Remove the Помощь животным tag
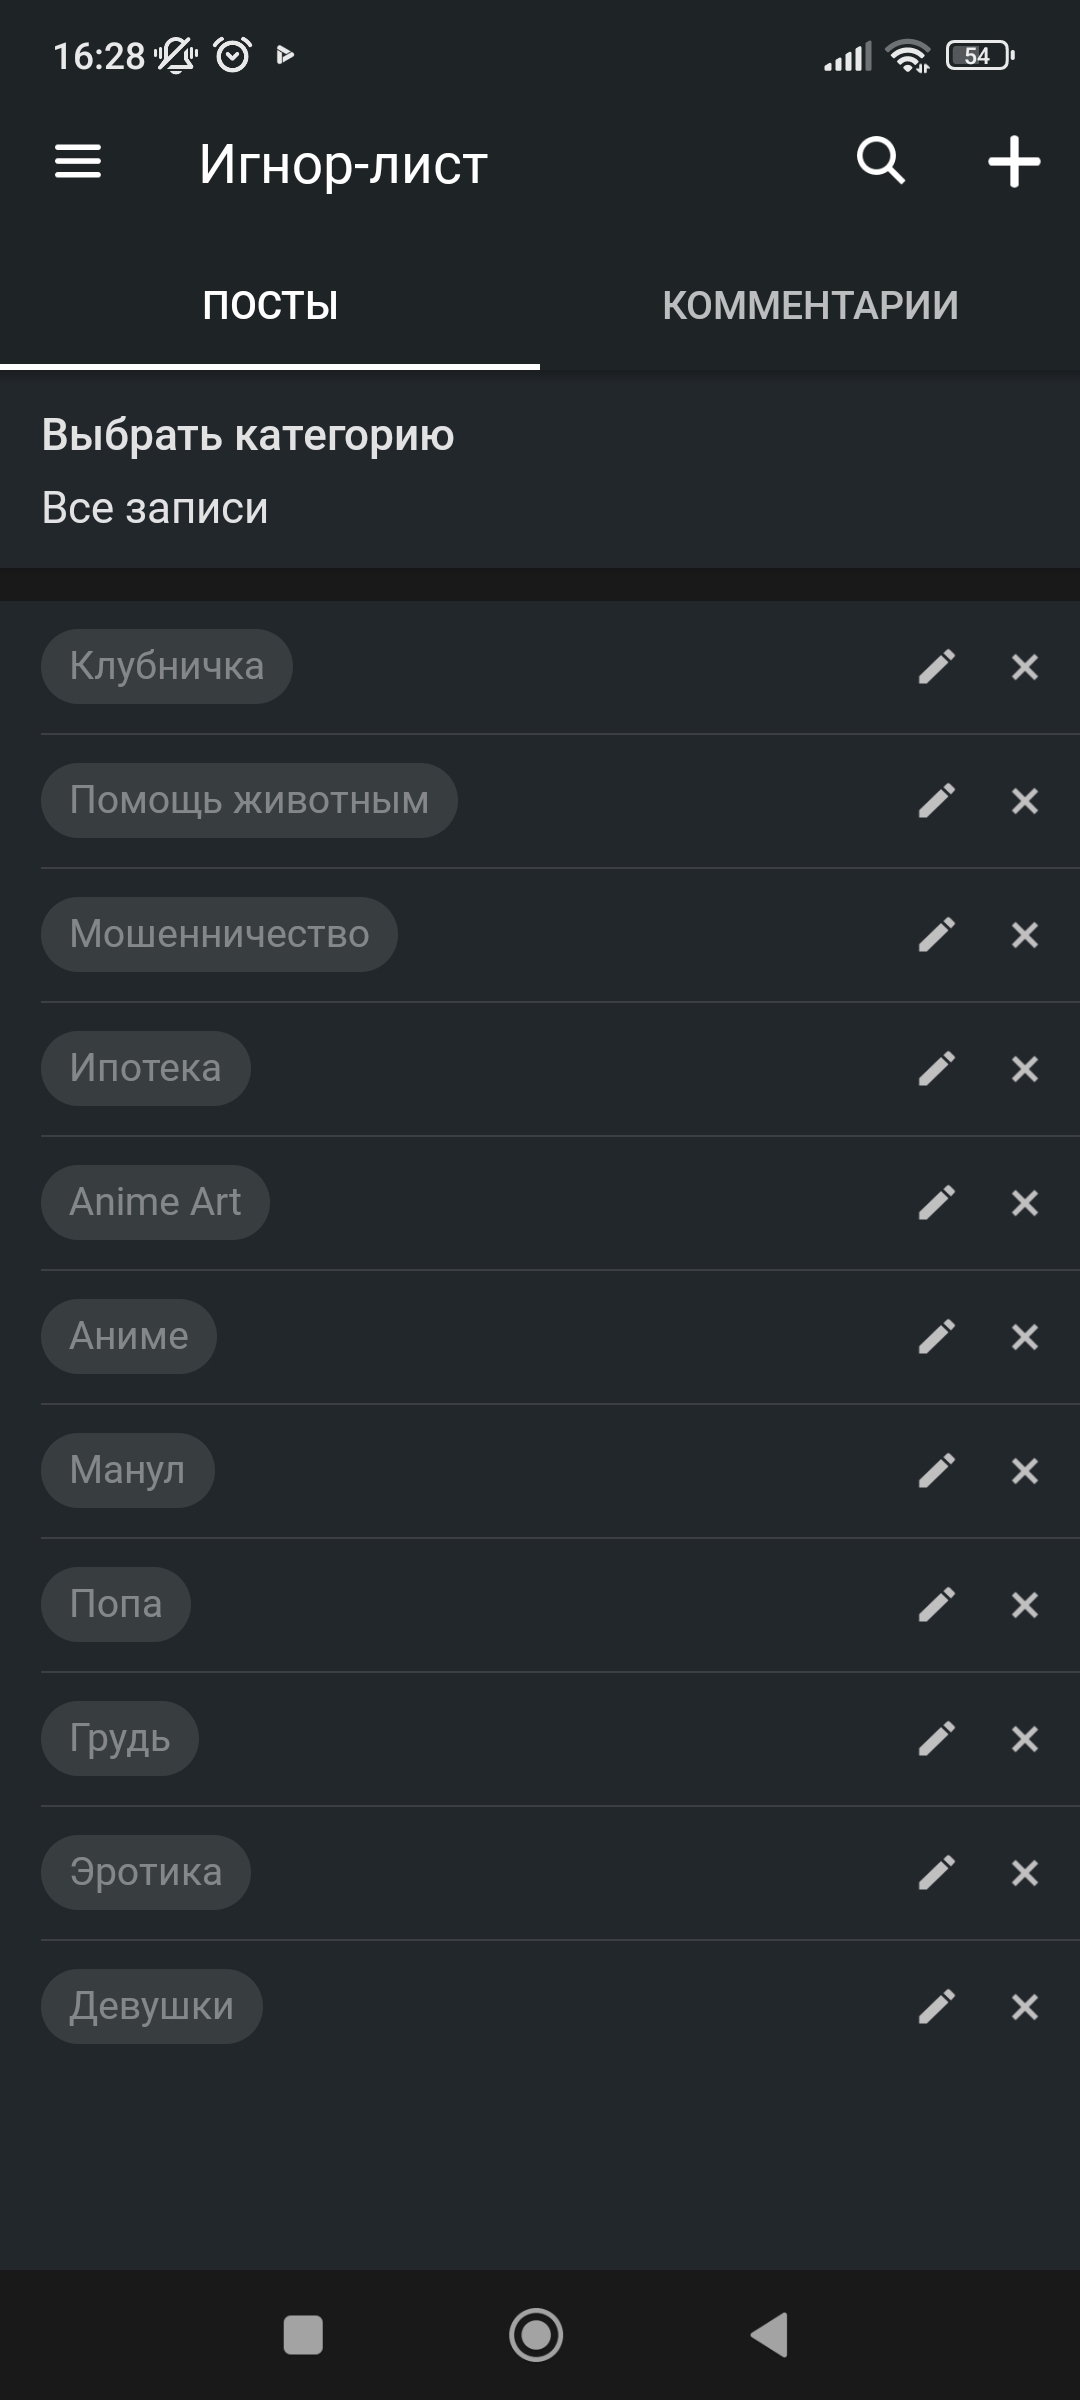This screenshot has width=1080, height=2400. (x=1025, y=801)
